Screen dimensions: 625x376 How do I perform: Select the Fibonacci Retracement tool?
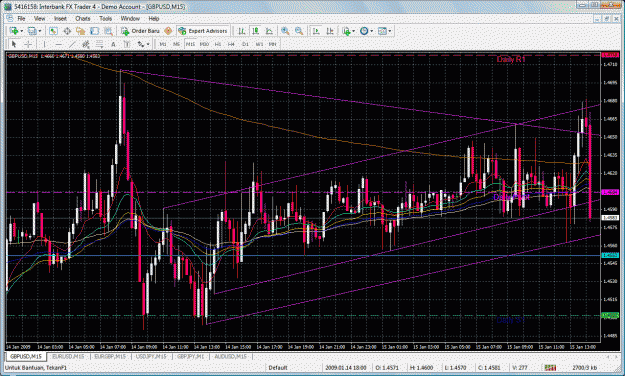click(99, 44)
